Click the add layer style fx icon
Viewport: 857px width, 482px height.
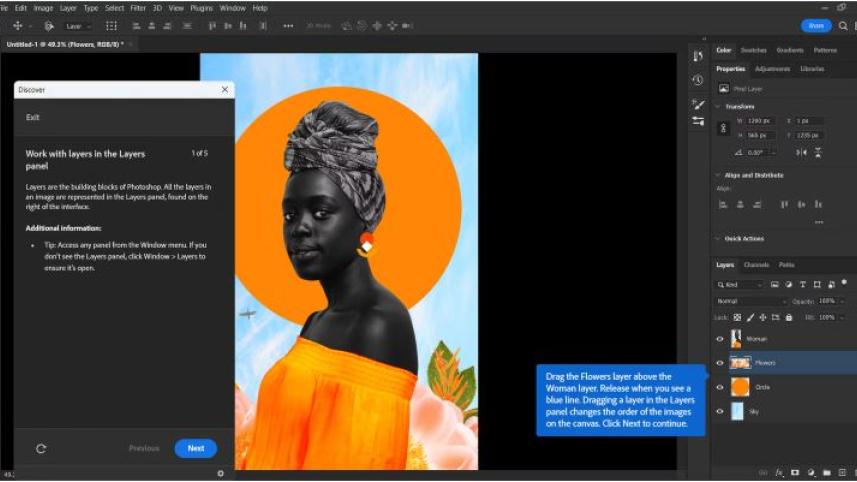[x=778, y=471]
